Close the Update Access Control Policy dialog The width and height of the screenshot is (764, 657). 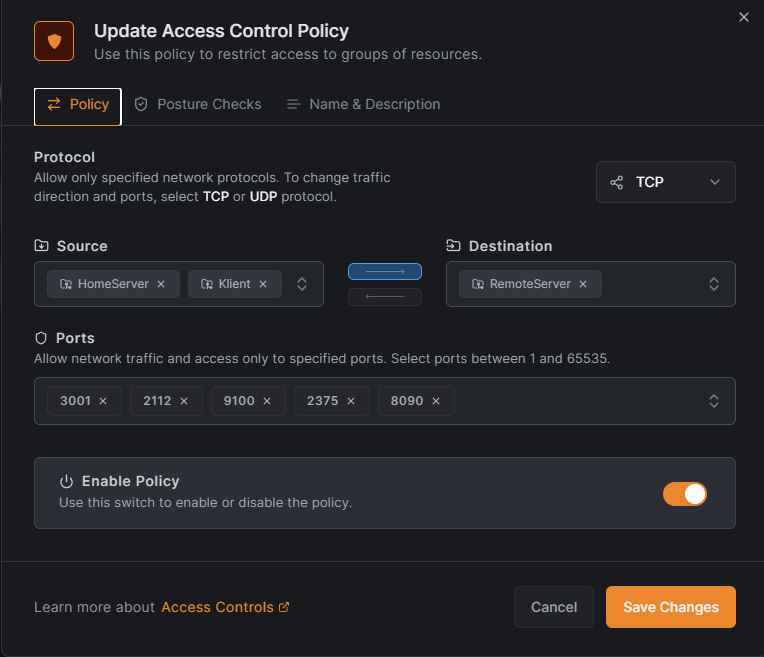click(x=743, y=17)
